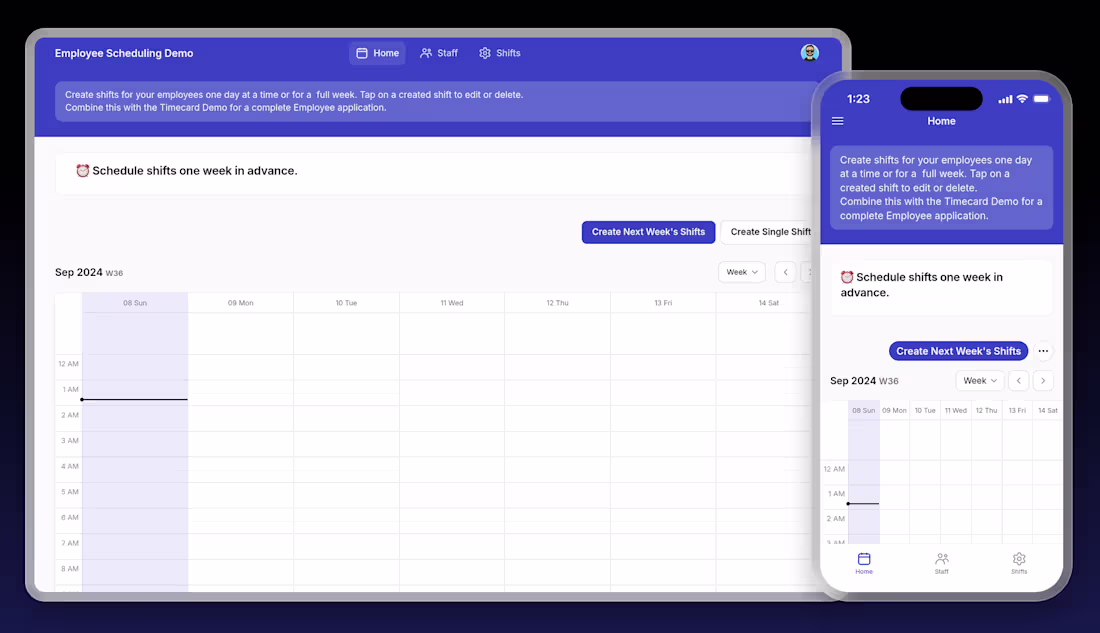The height and width of the screenshot is (633, 1100).
Task: Click the previous-week chevron on the desktop calendar
Action: tap(785, 271)
